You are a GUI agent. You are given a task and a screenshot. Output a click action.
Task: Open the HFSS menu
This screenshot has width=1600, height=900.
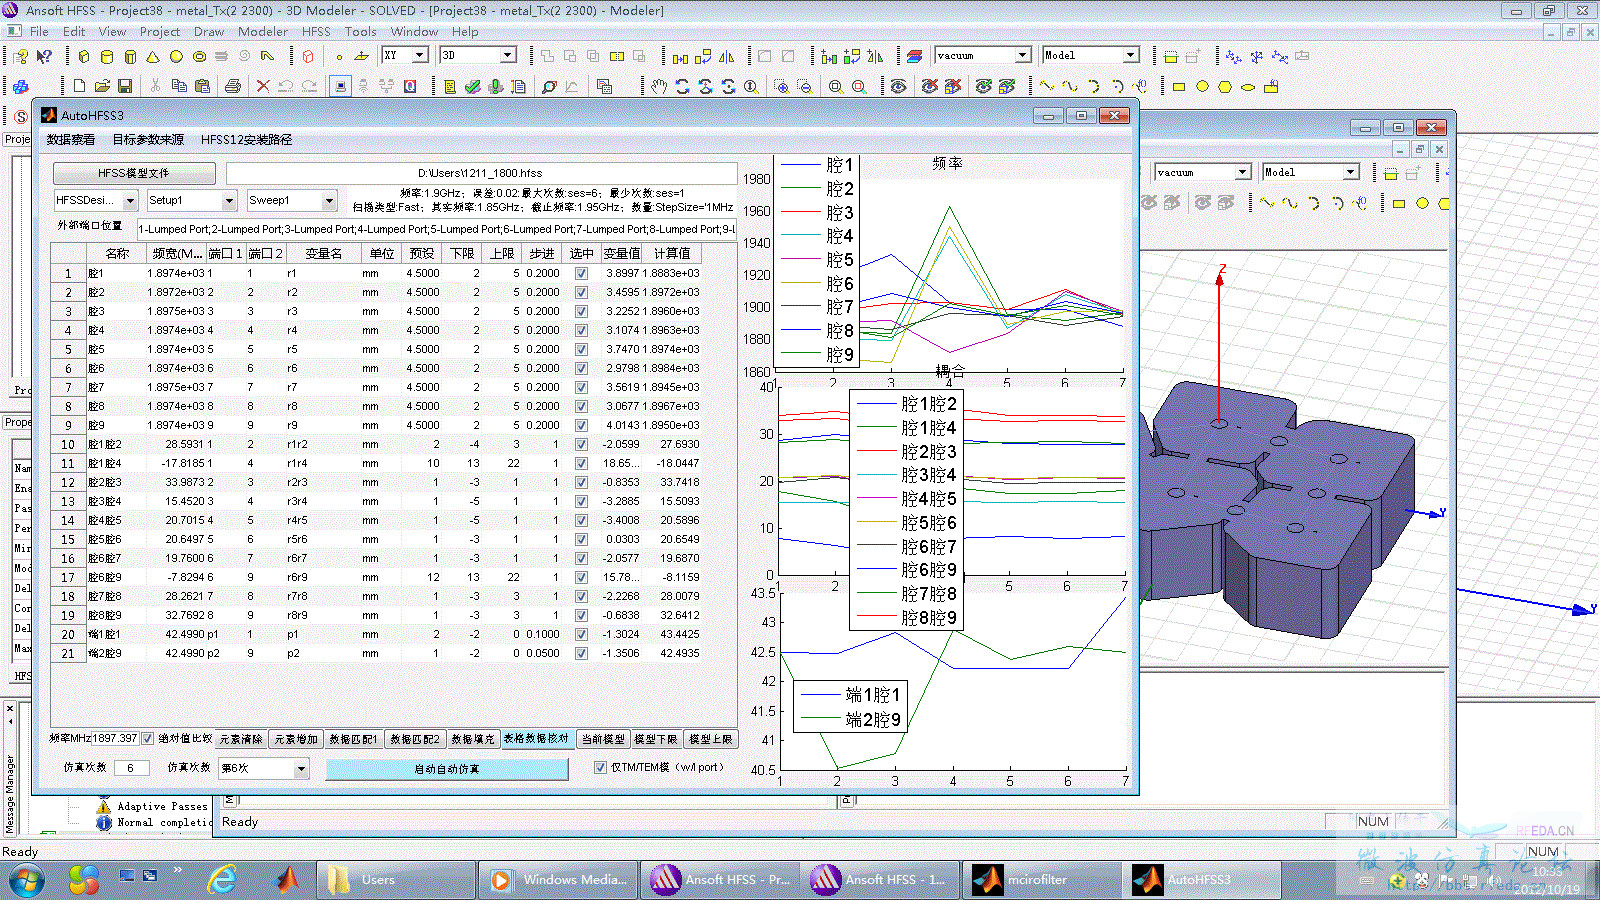(316, 32)
